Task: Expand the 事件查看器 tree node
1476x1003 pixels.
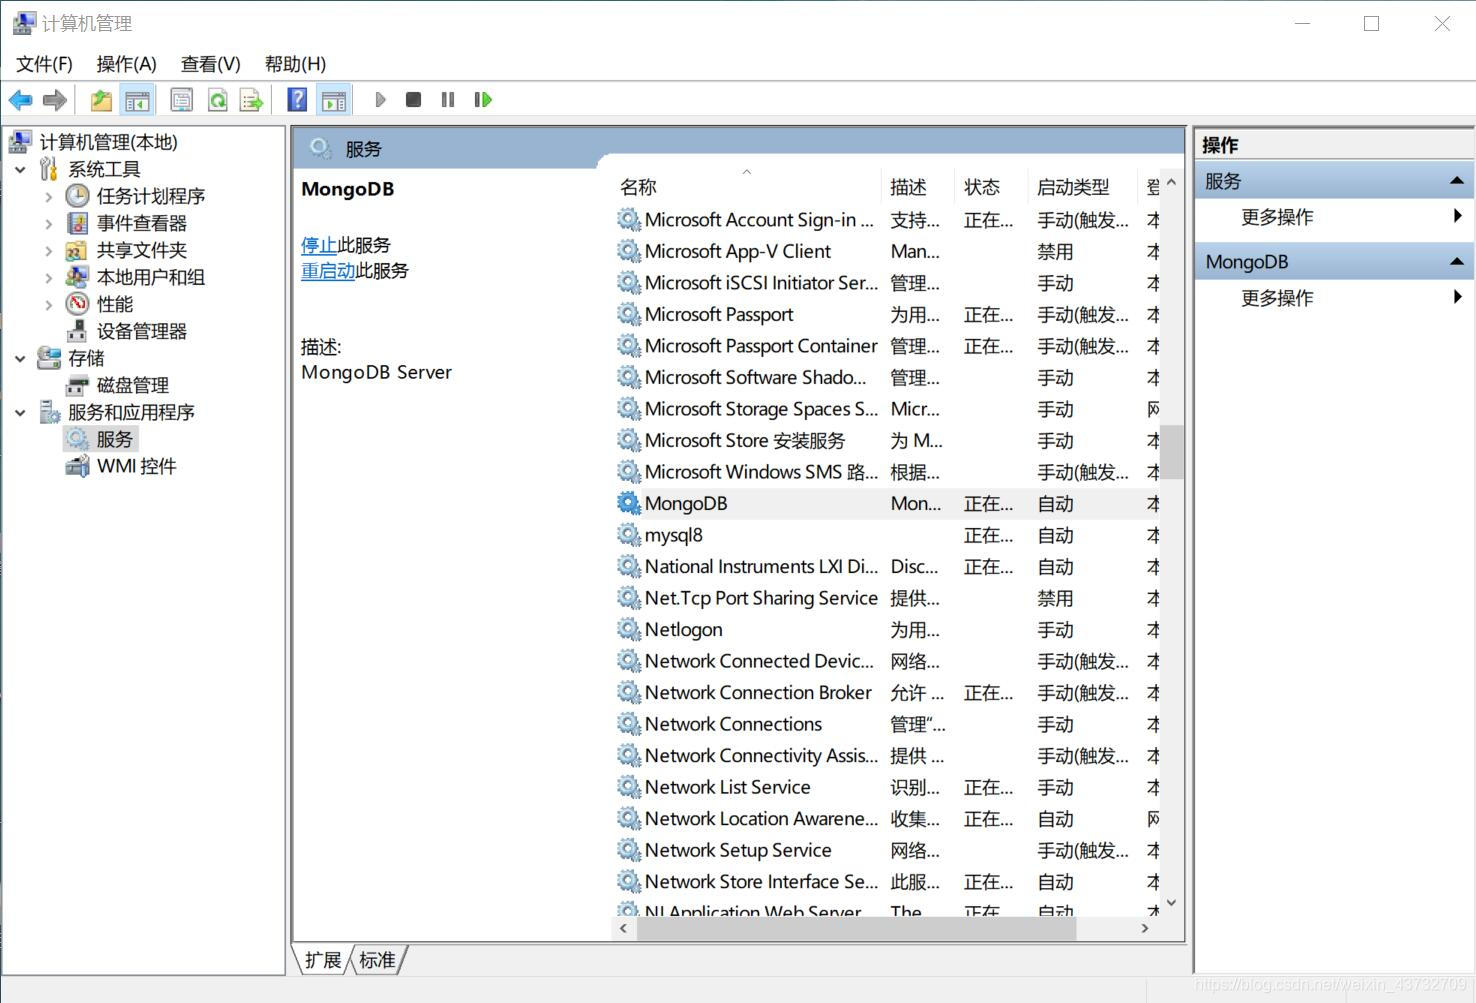Action: coord(48,224)
